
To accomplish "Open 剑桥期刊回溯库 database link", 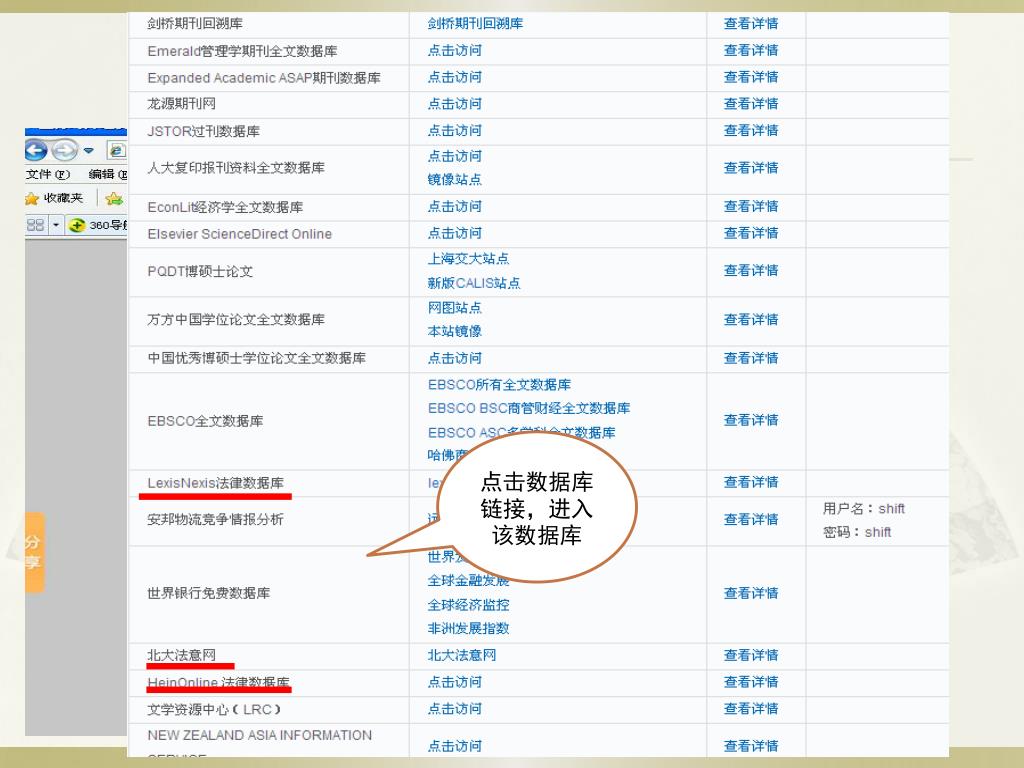I will [x=475, y=24].
